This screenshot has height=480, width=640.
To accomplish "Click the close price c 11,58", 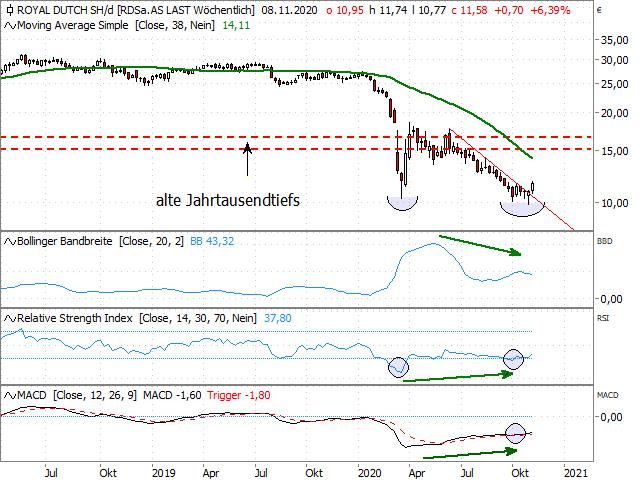I will coord(469,10).
